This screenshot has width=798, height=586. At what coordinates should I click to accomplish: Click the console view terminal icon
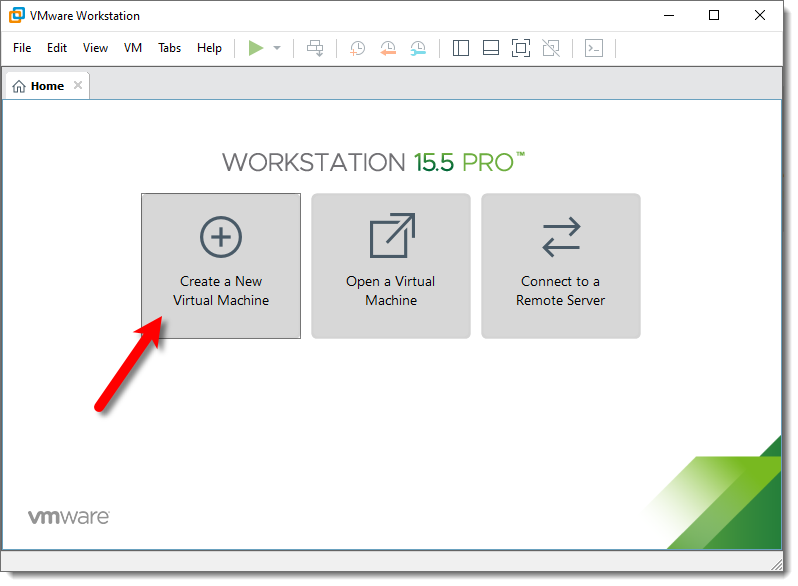pos(594,48)
